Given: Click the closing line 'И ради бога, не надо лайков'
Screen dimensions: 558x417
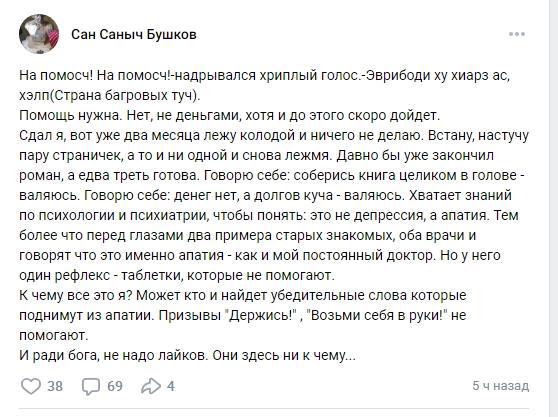Looking at the screenshot, I should pos(188,355).
